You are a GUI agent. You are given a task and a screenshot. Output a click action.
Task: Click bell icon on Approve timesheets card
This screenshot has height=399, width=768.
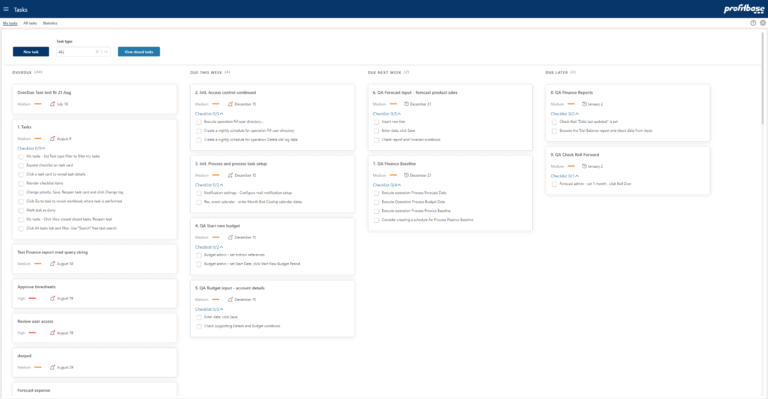point(52,298)
